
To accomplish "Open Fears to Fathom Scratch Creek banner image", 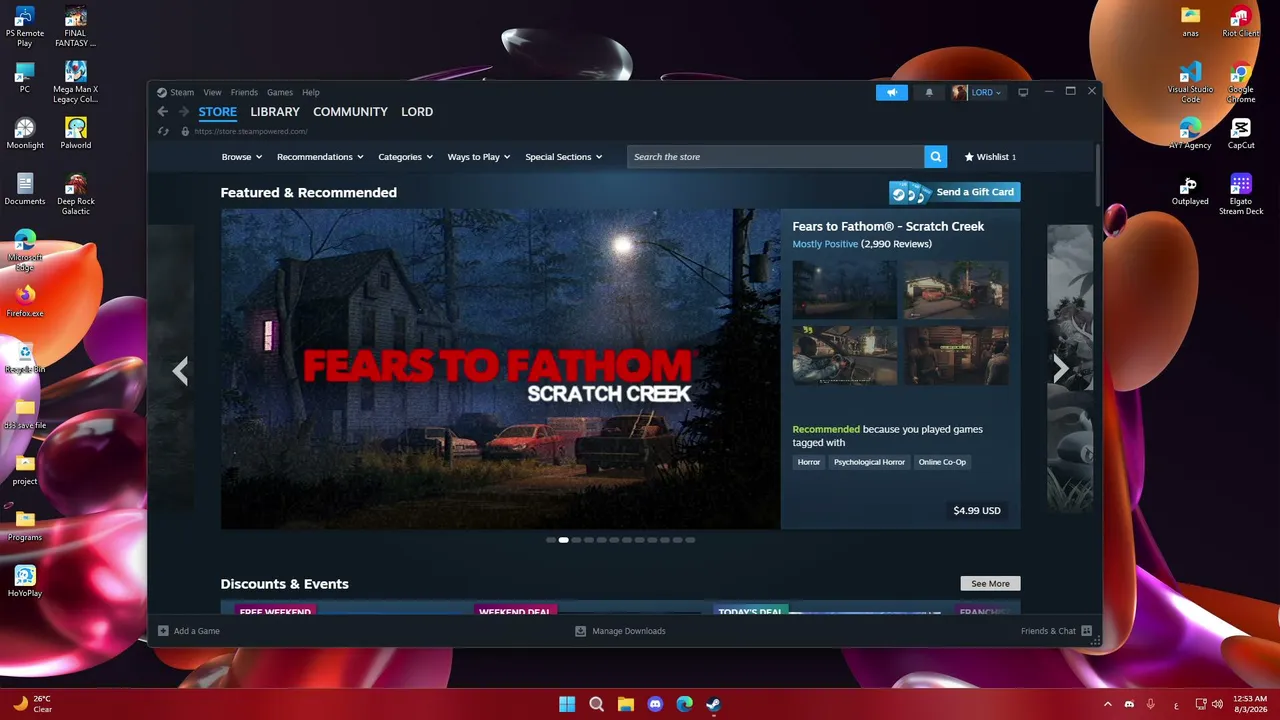I will (x=500, y=369).
